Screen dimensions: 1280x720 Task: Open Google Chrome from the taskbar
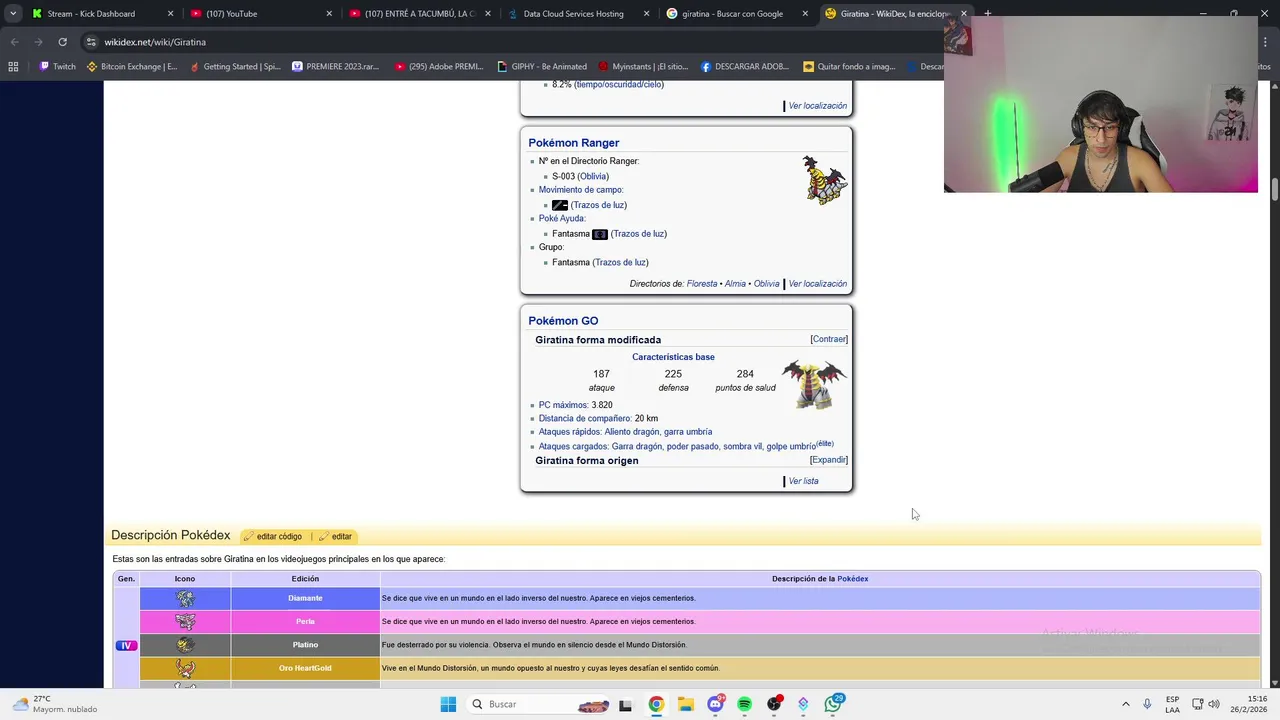(656, 704)
